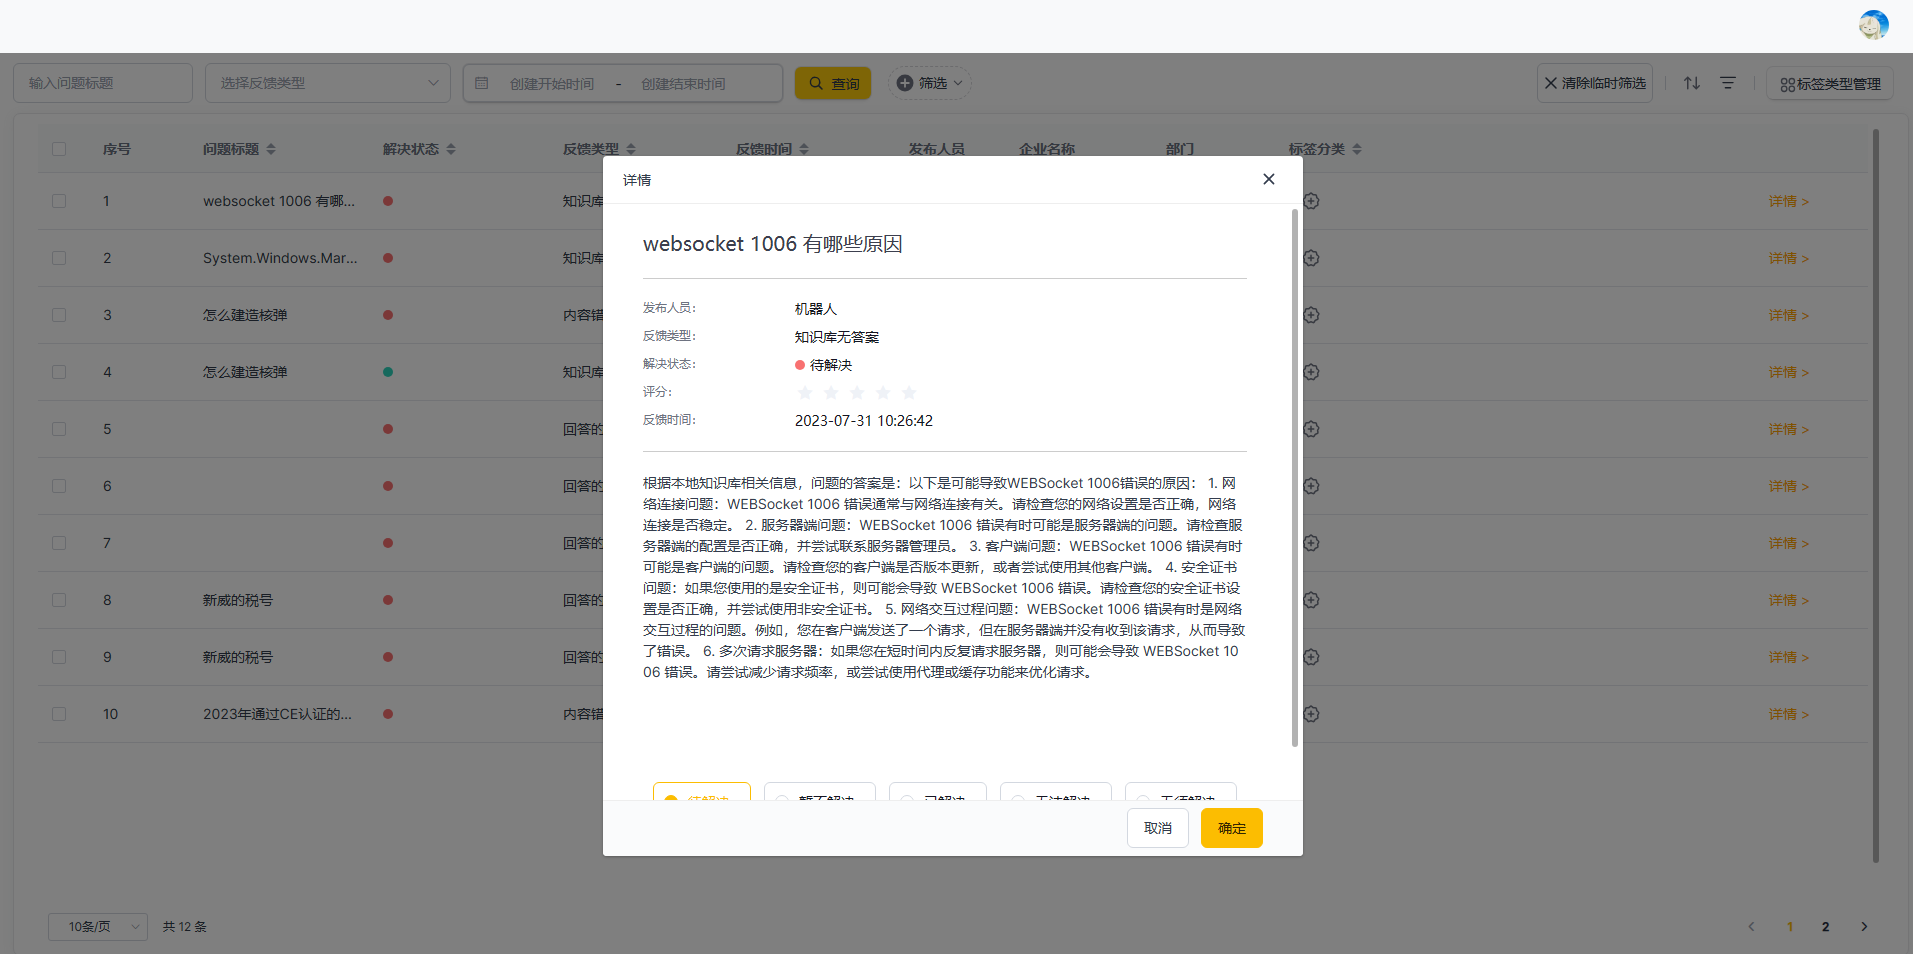Rate two stars in 评分
This screenshot has width=1913, height=954.
(831, 393)
